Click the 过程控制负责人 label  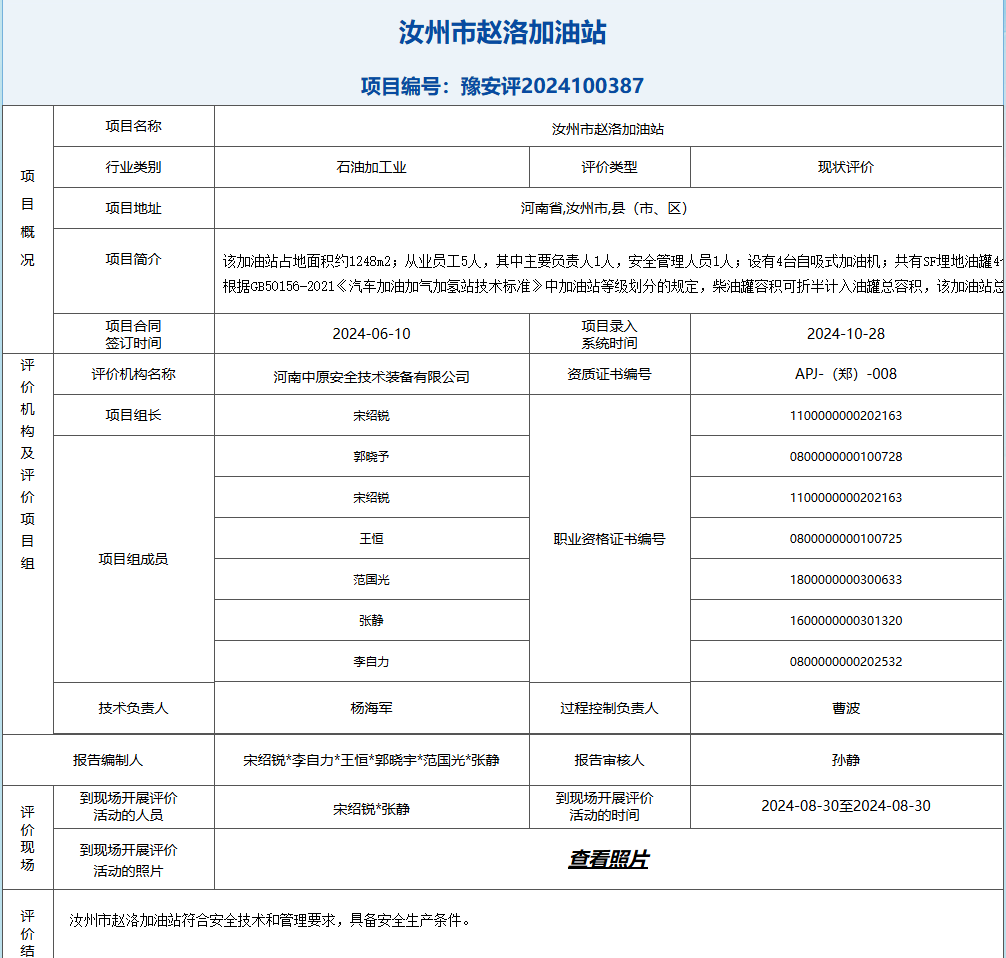(610, 708)
